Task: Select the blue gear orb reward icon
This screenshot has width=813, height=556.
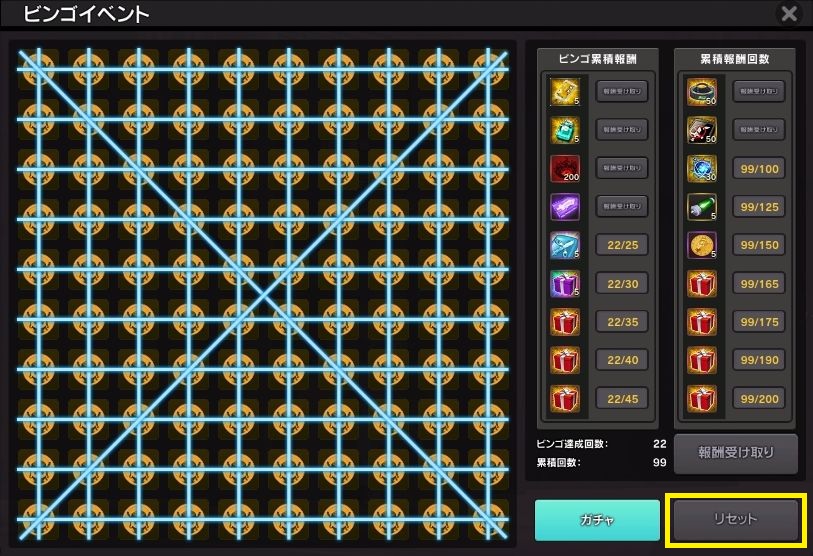Action: (x=702, y=168)
